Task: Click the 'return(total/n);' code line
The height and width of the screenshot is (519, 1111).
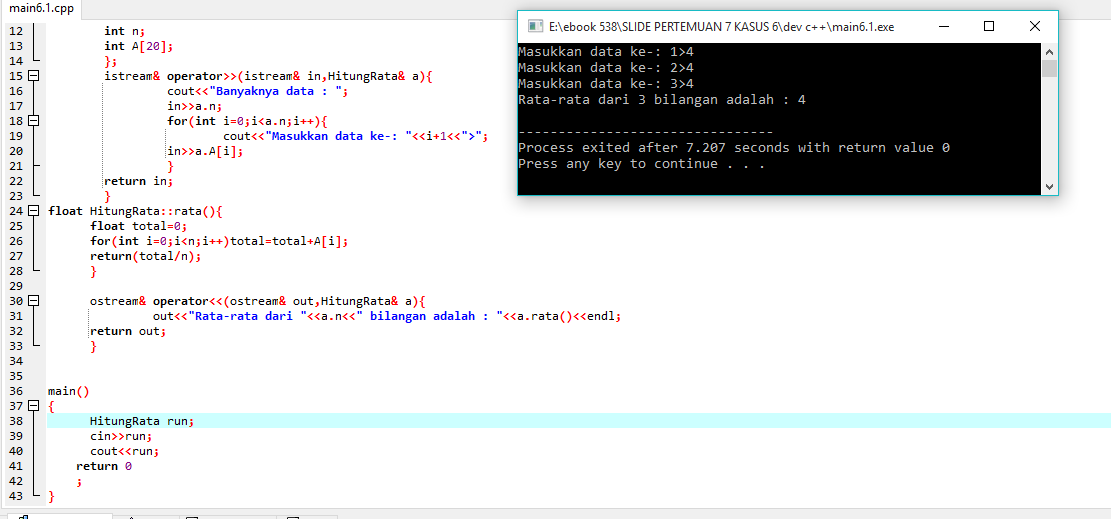Action: pos(146,256)
